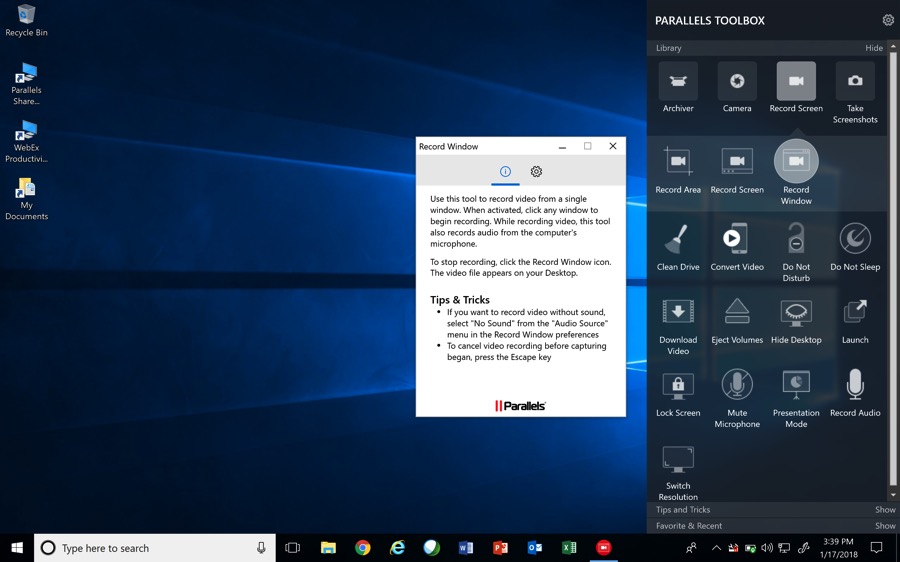Click the 'Type here to search' box
Viewport: 900px width, 562px height.
coord(155,548)
